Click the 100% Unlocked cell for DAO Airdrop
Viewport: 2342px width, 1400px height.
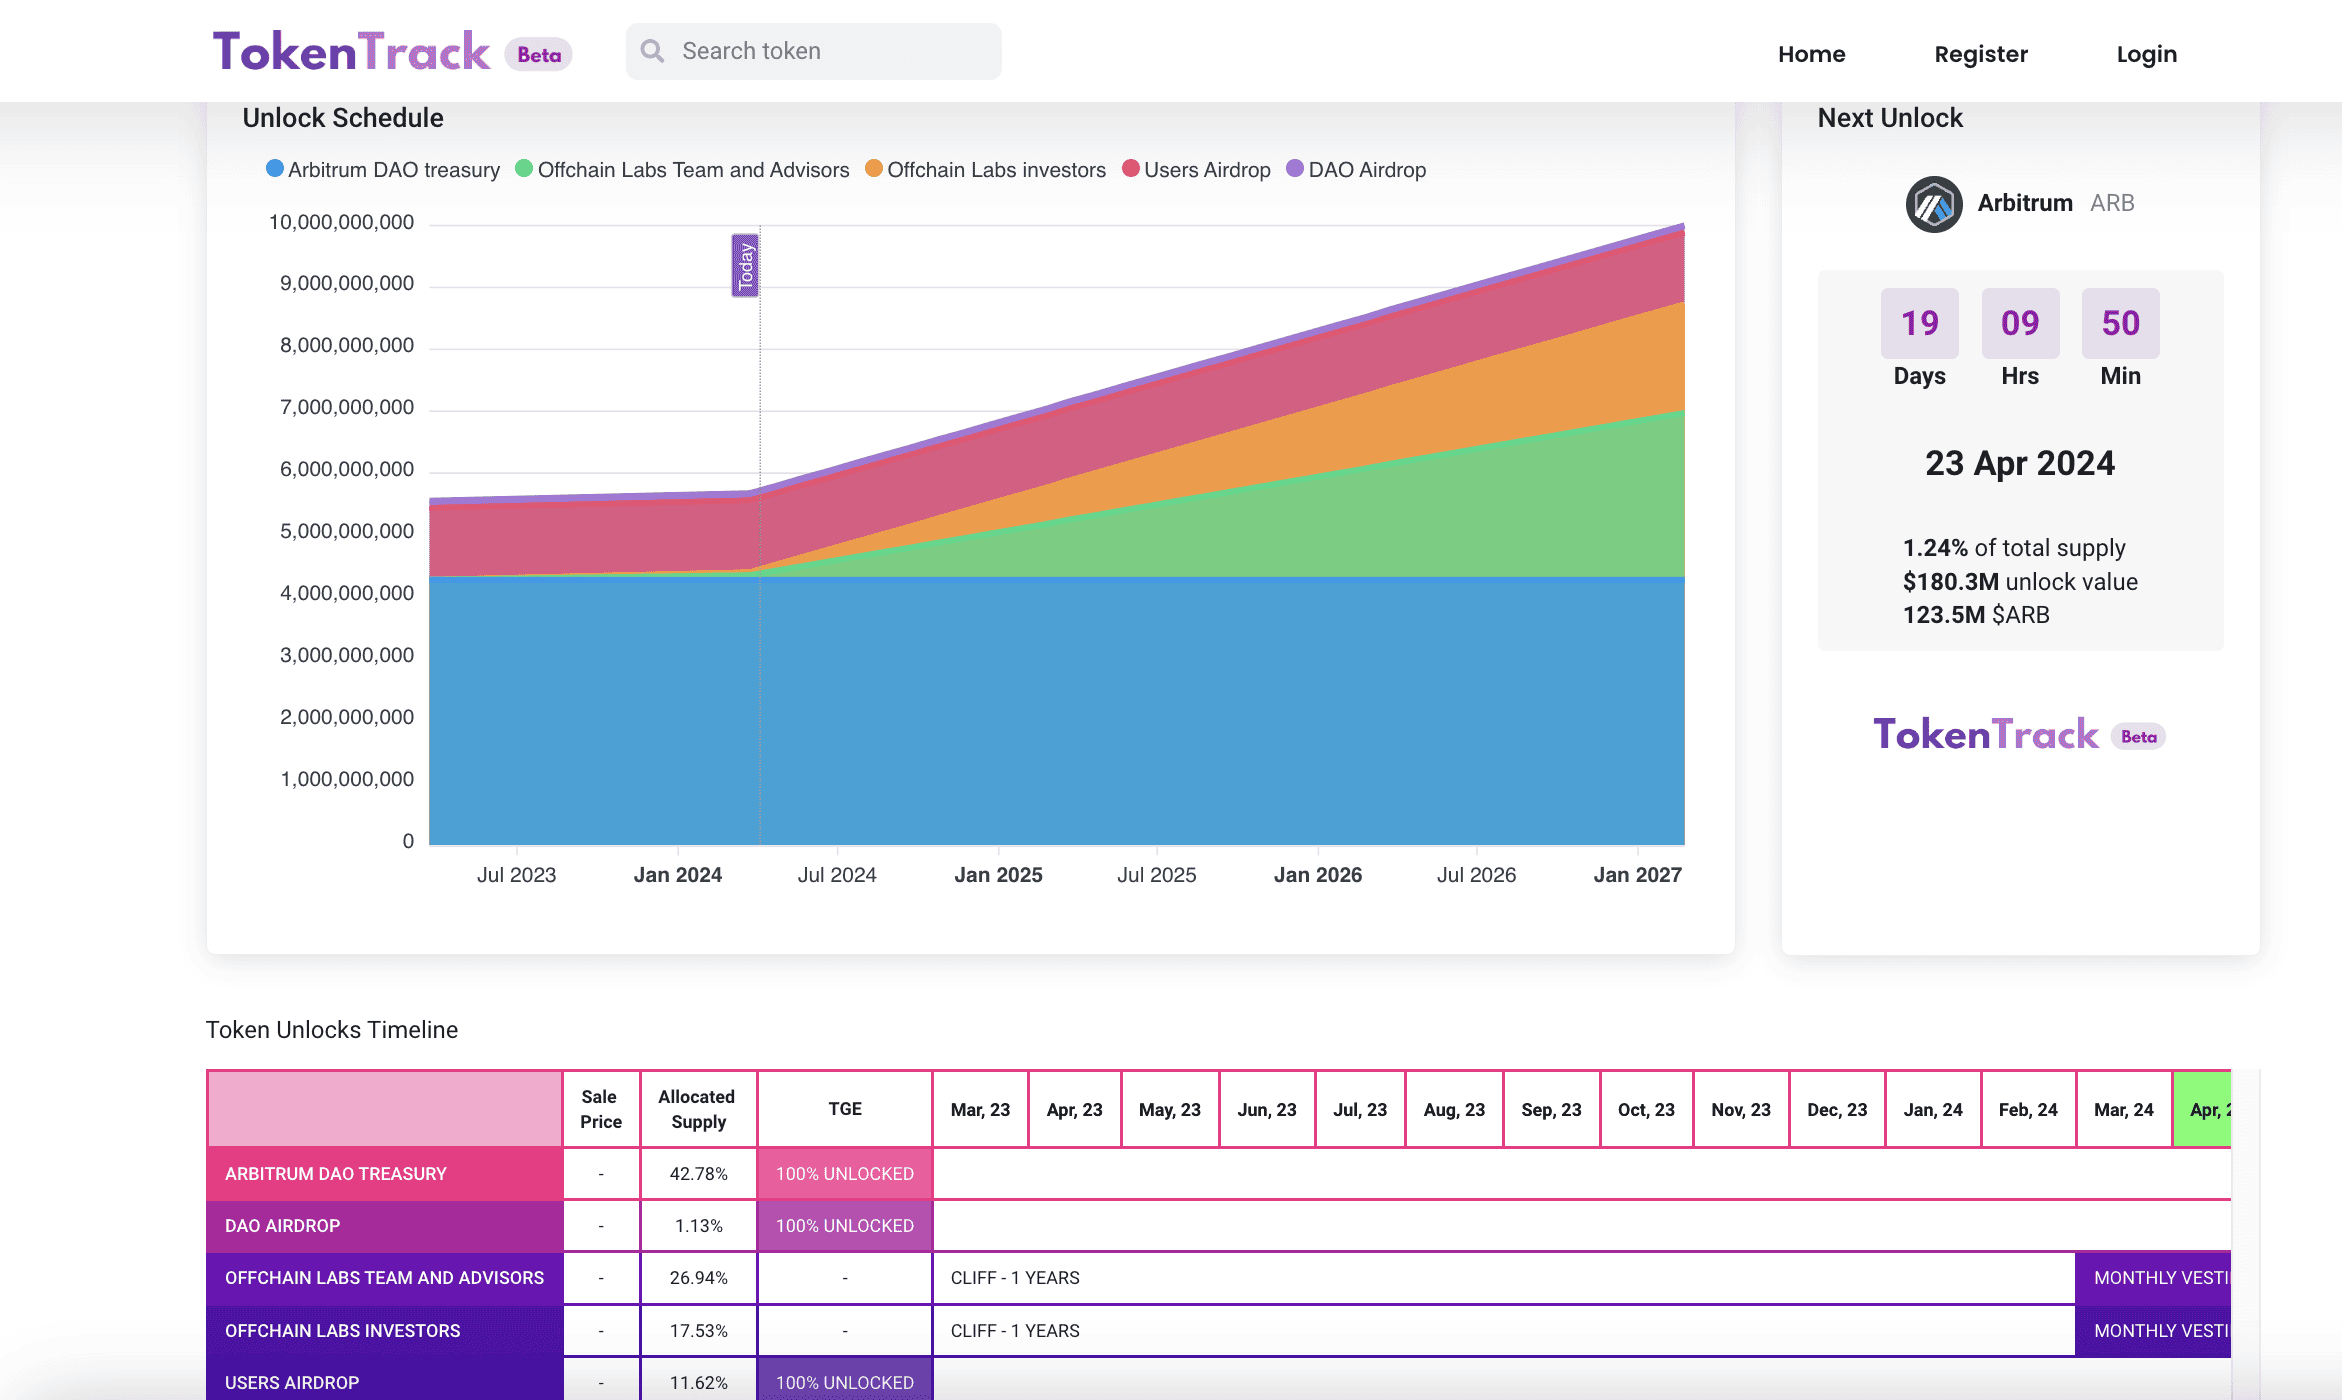click(x=844, y=1226)
